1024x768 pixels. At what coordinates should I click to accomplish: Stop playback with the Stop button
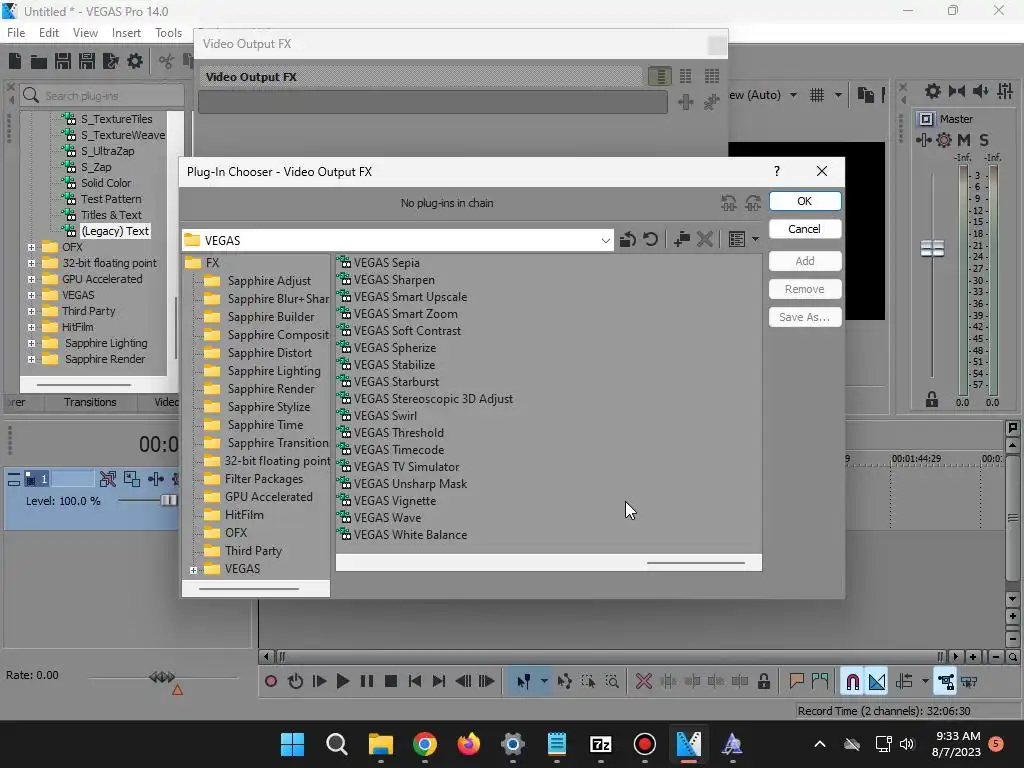[x=391, y=682]
